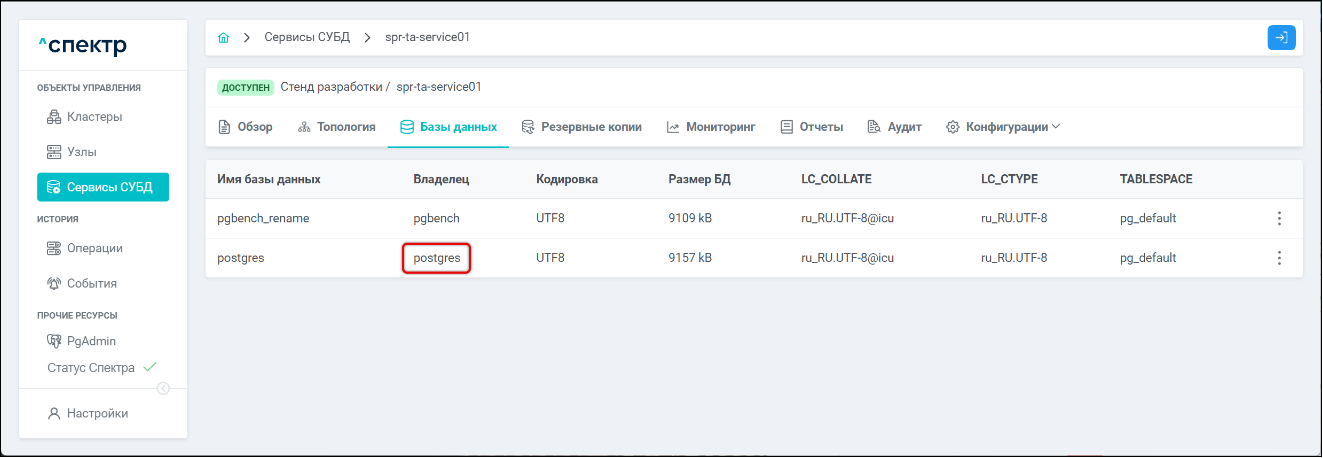Open the Мониторинг tab
1323x458 pixels.
click(x=711, y=127)
